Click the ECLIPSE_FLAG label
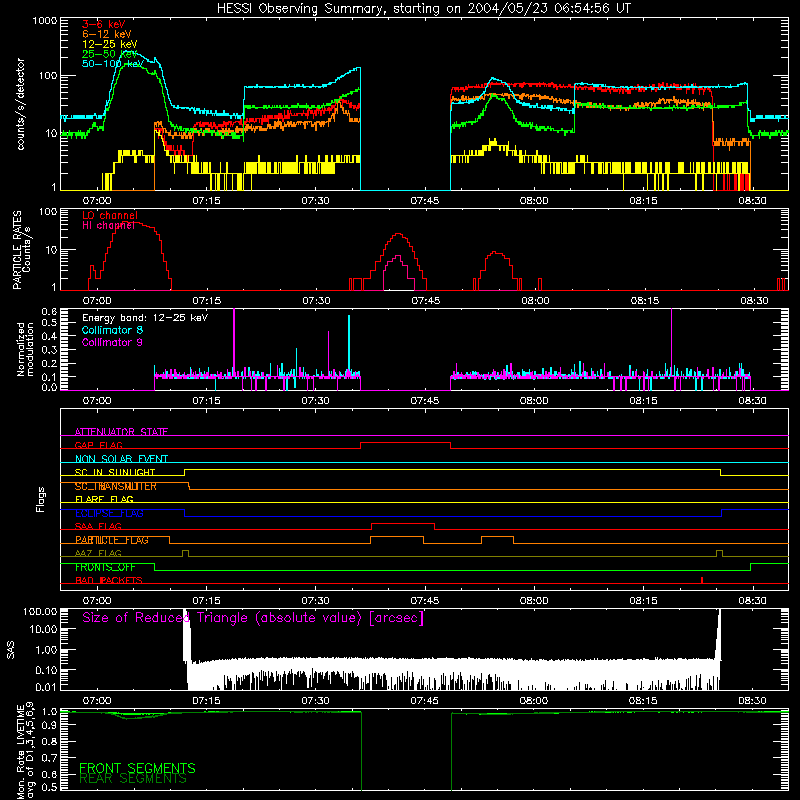 (x=109, y=513)
